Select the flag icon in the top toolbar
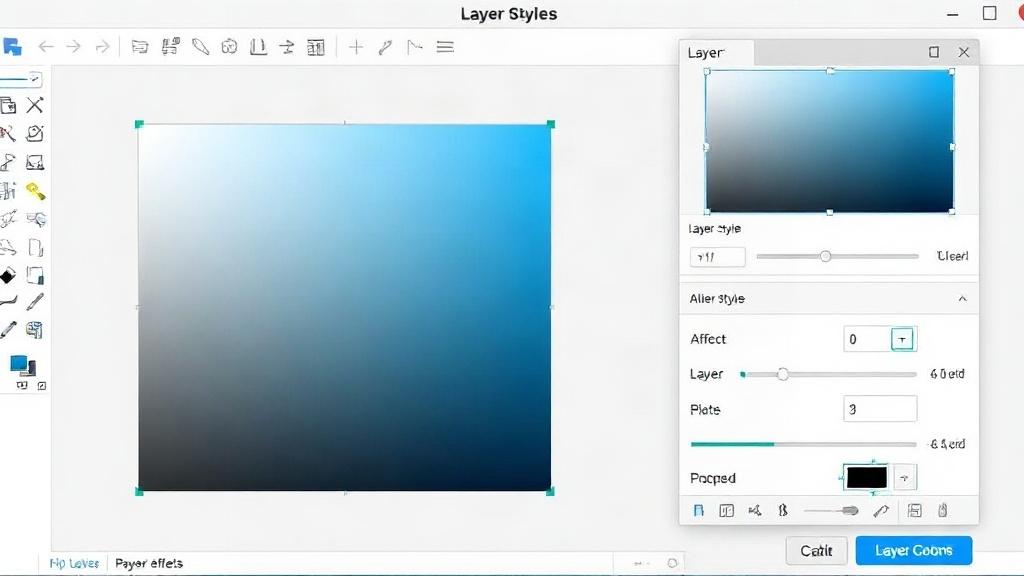This screenshot has width=1024, height=576. [x=415, y=47]
